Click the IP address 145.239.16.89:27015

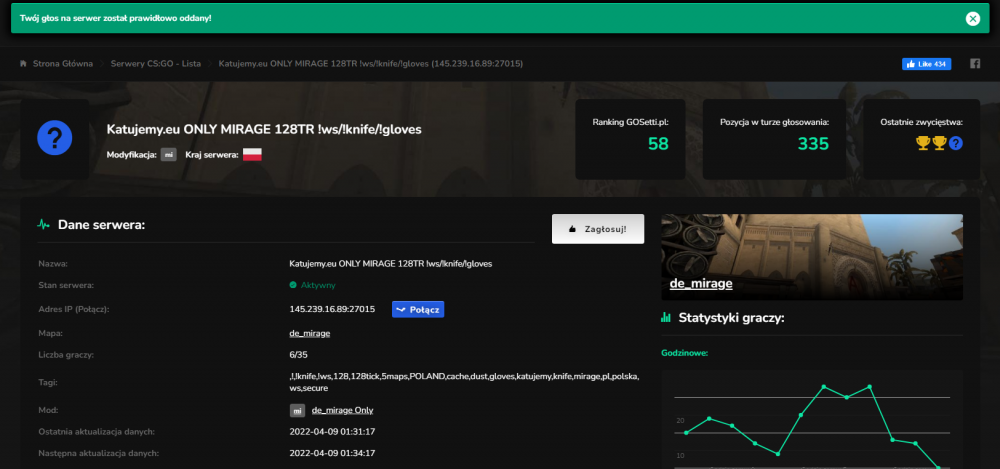click(x=332, y=309)
